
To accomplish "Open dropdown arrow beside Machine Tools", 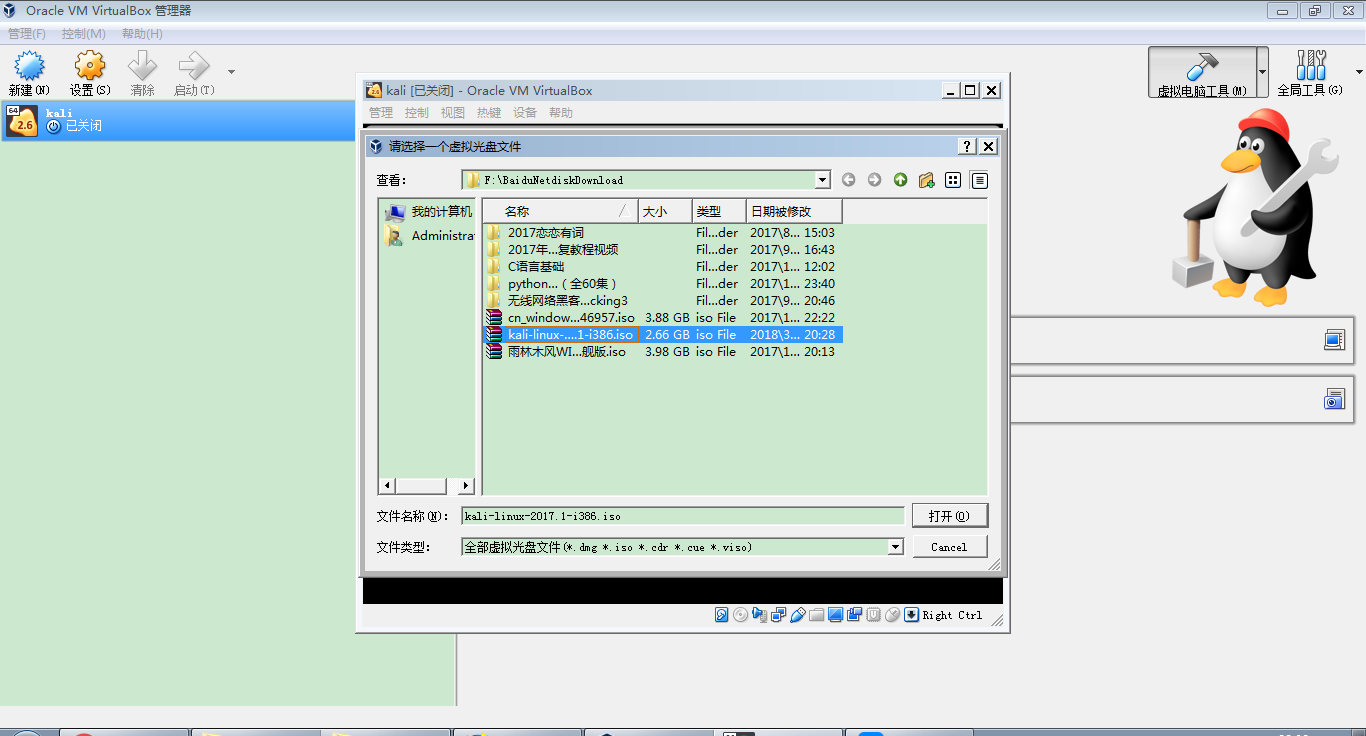I will 1262,72.
